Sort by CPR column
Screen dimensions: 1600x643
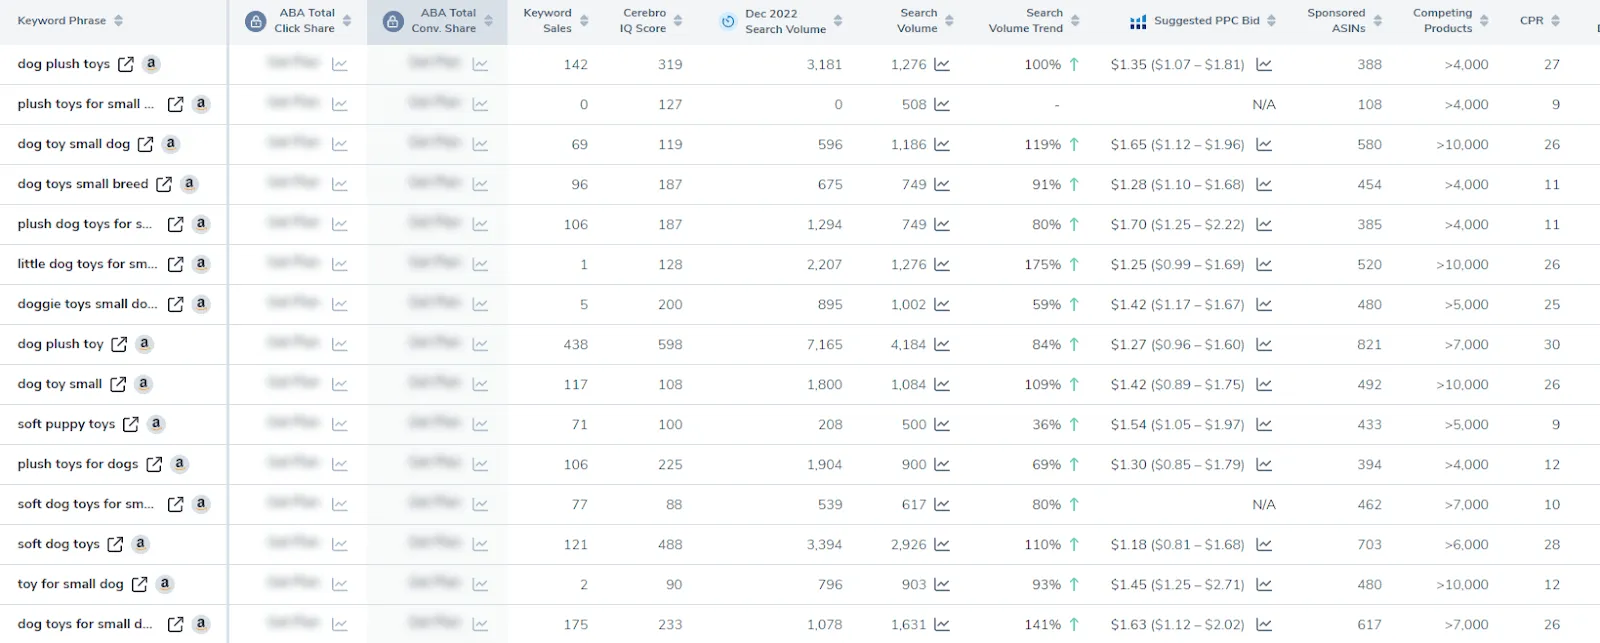(x=1556, y=21)
